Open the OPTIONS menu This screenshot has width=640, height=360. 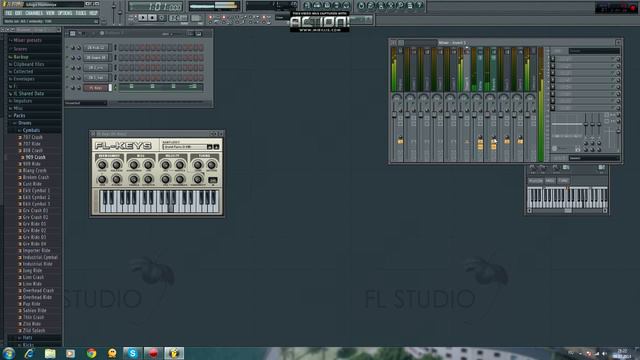pyautogui.click(x=65, y=13)
